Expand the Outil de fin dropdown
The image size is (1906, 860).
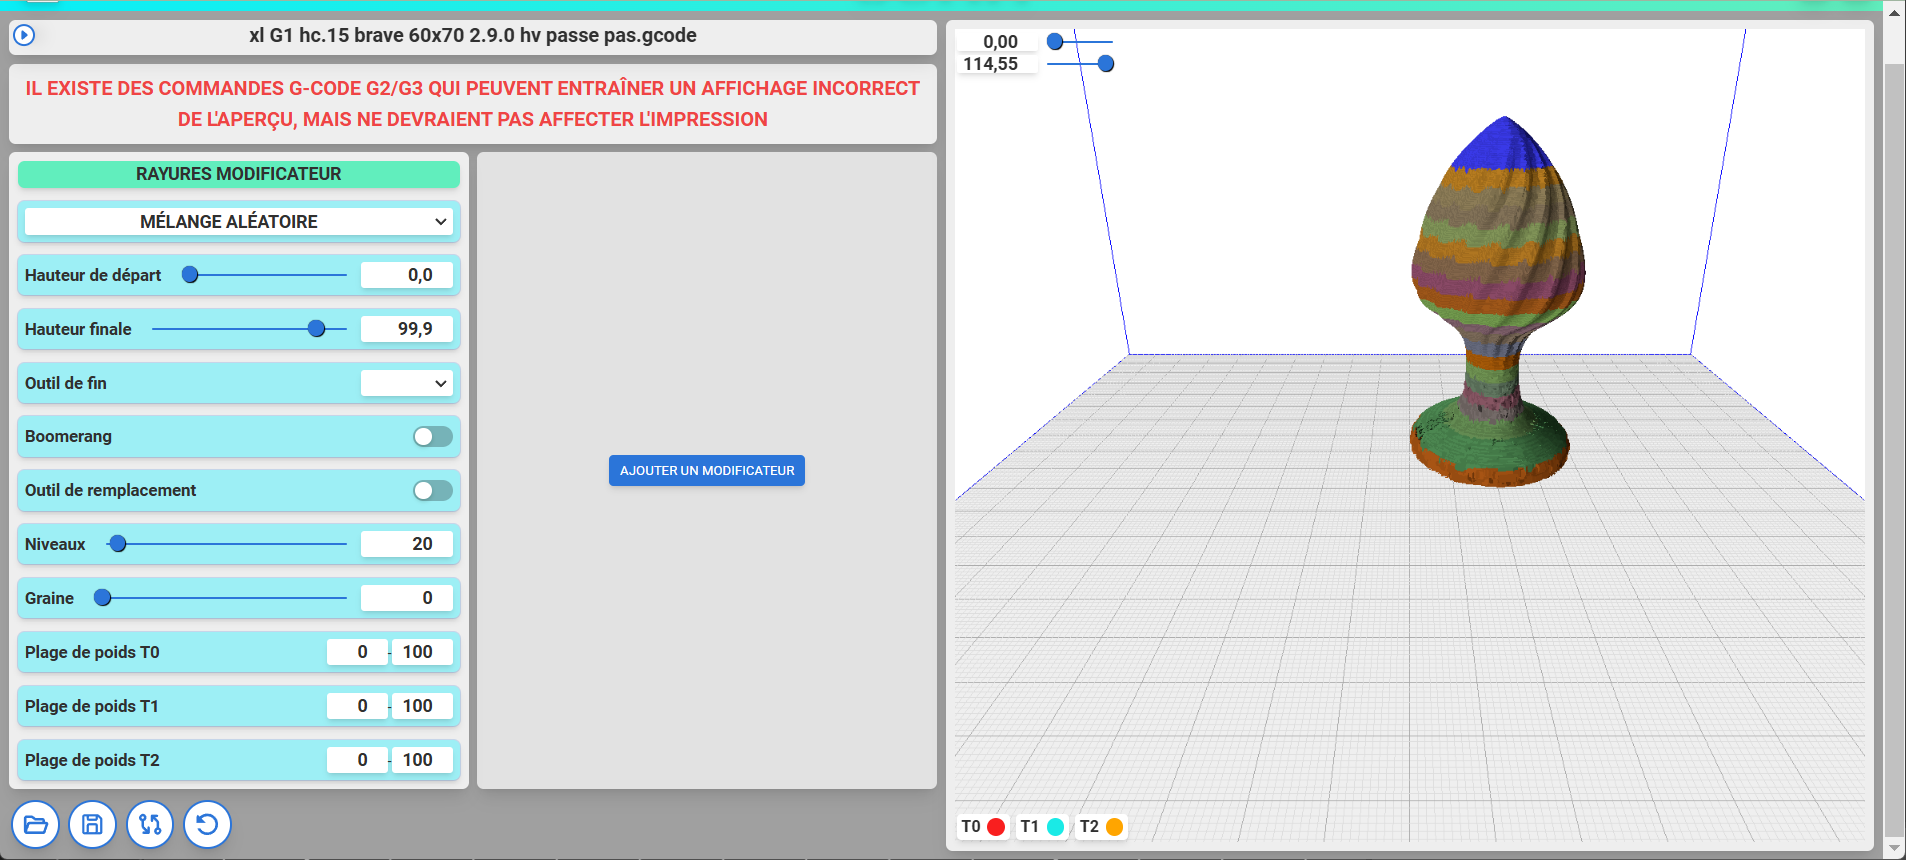click(x=406, y=383)
